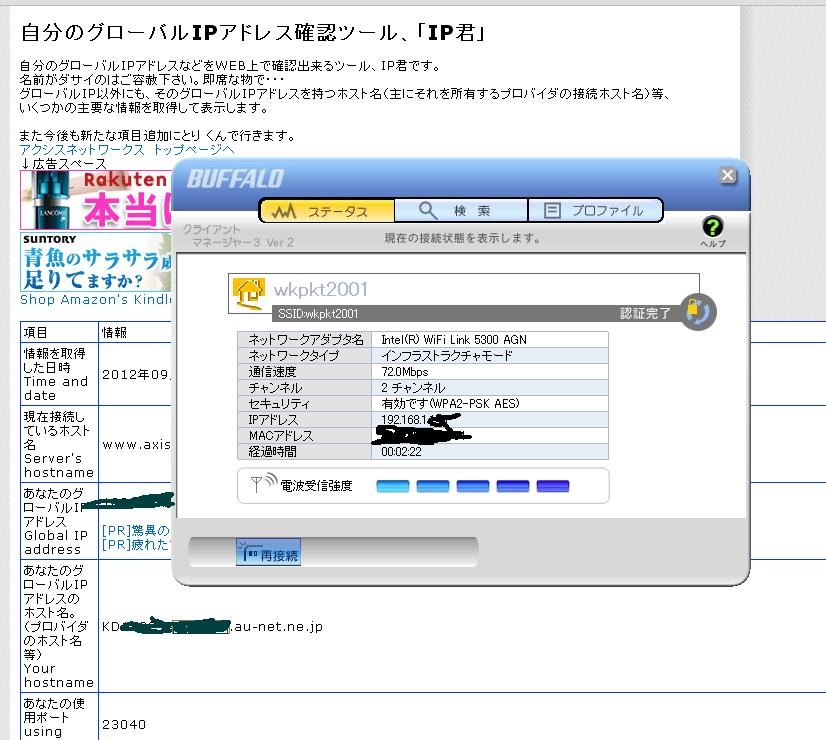Viewport: 826px width, 740px height.
Task: Click the wkpkt2001 profile name
Action: 320,289
